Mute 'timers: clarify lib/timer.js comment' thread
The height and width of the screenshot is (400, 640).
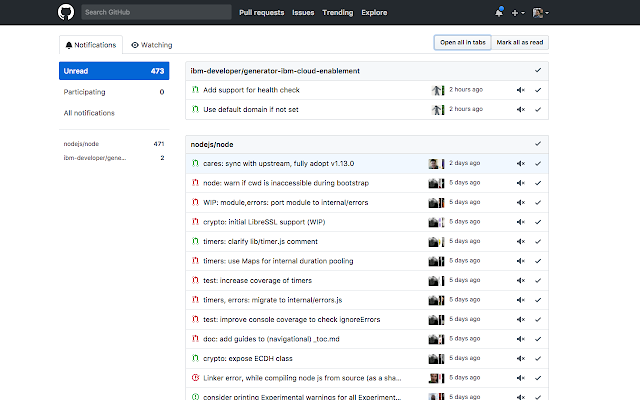point(520,241)
